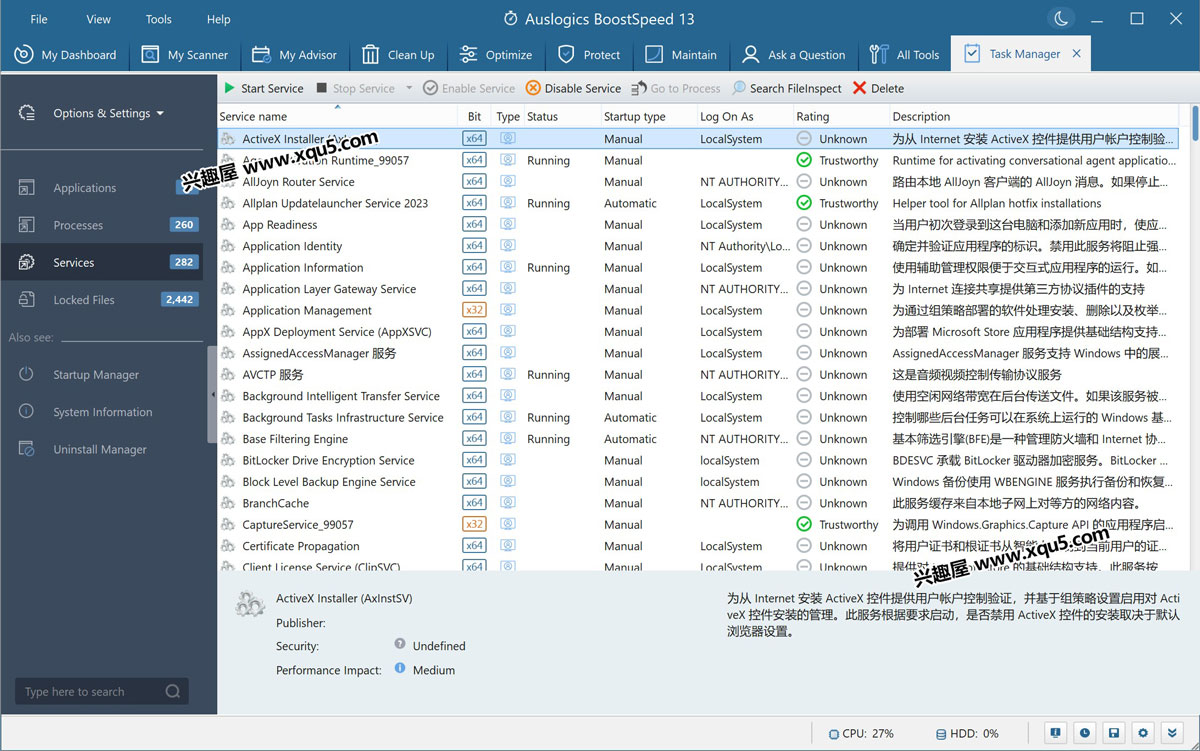Image resolution: width=1200 pixels, height=751 pixels.
Task: Sort by the Service name column header
Action: tap(337, 116)
